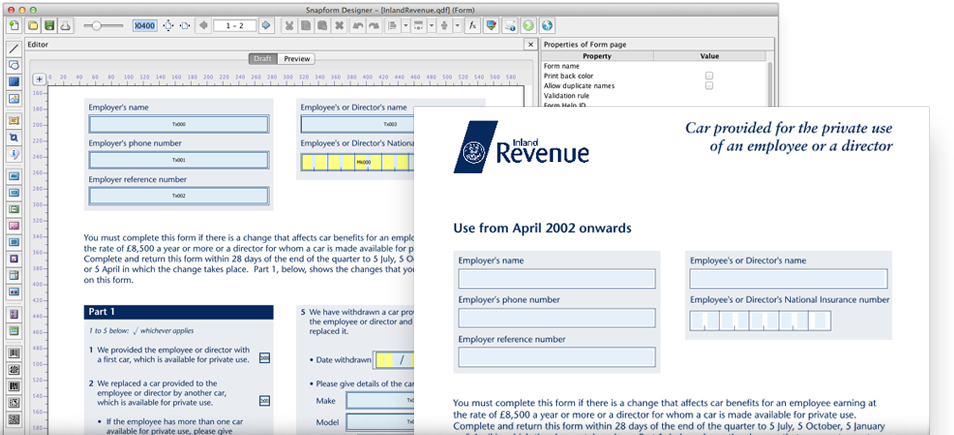
Task: Click the green arrow run icon
Action: tap(529, 26)
